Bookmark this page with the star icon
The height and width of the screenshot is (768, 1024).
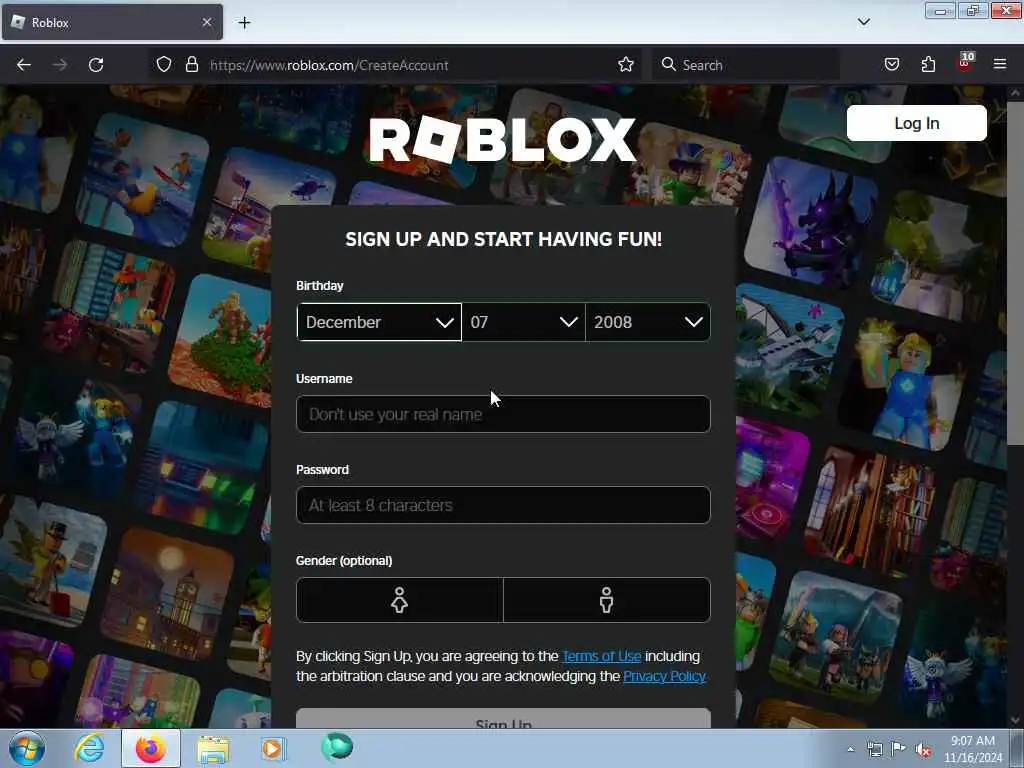pos(626,65)
